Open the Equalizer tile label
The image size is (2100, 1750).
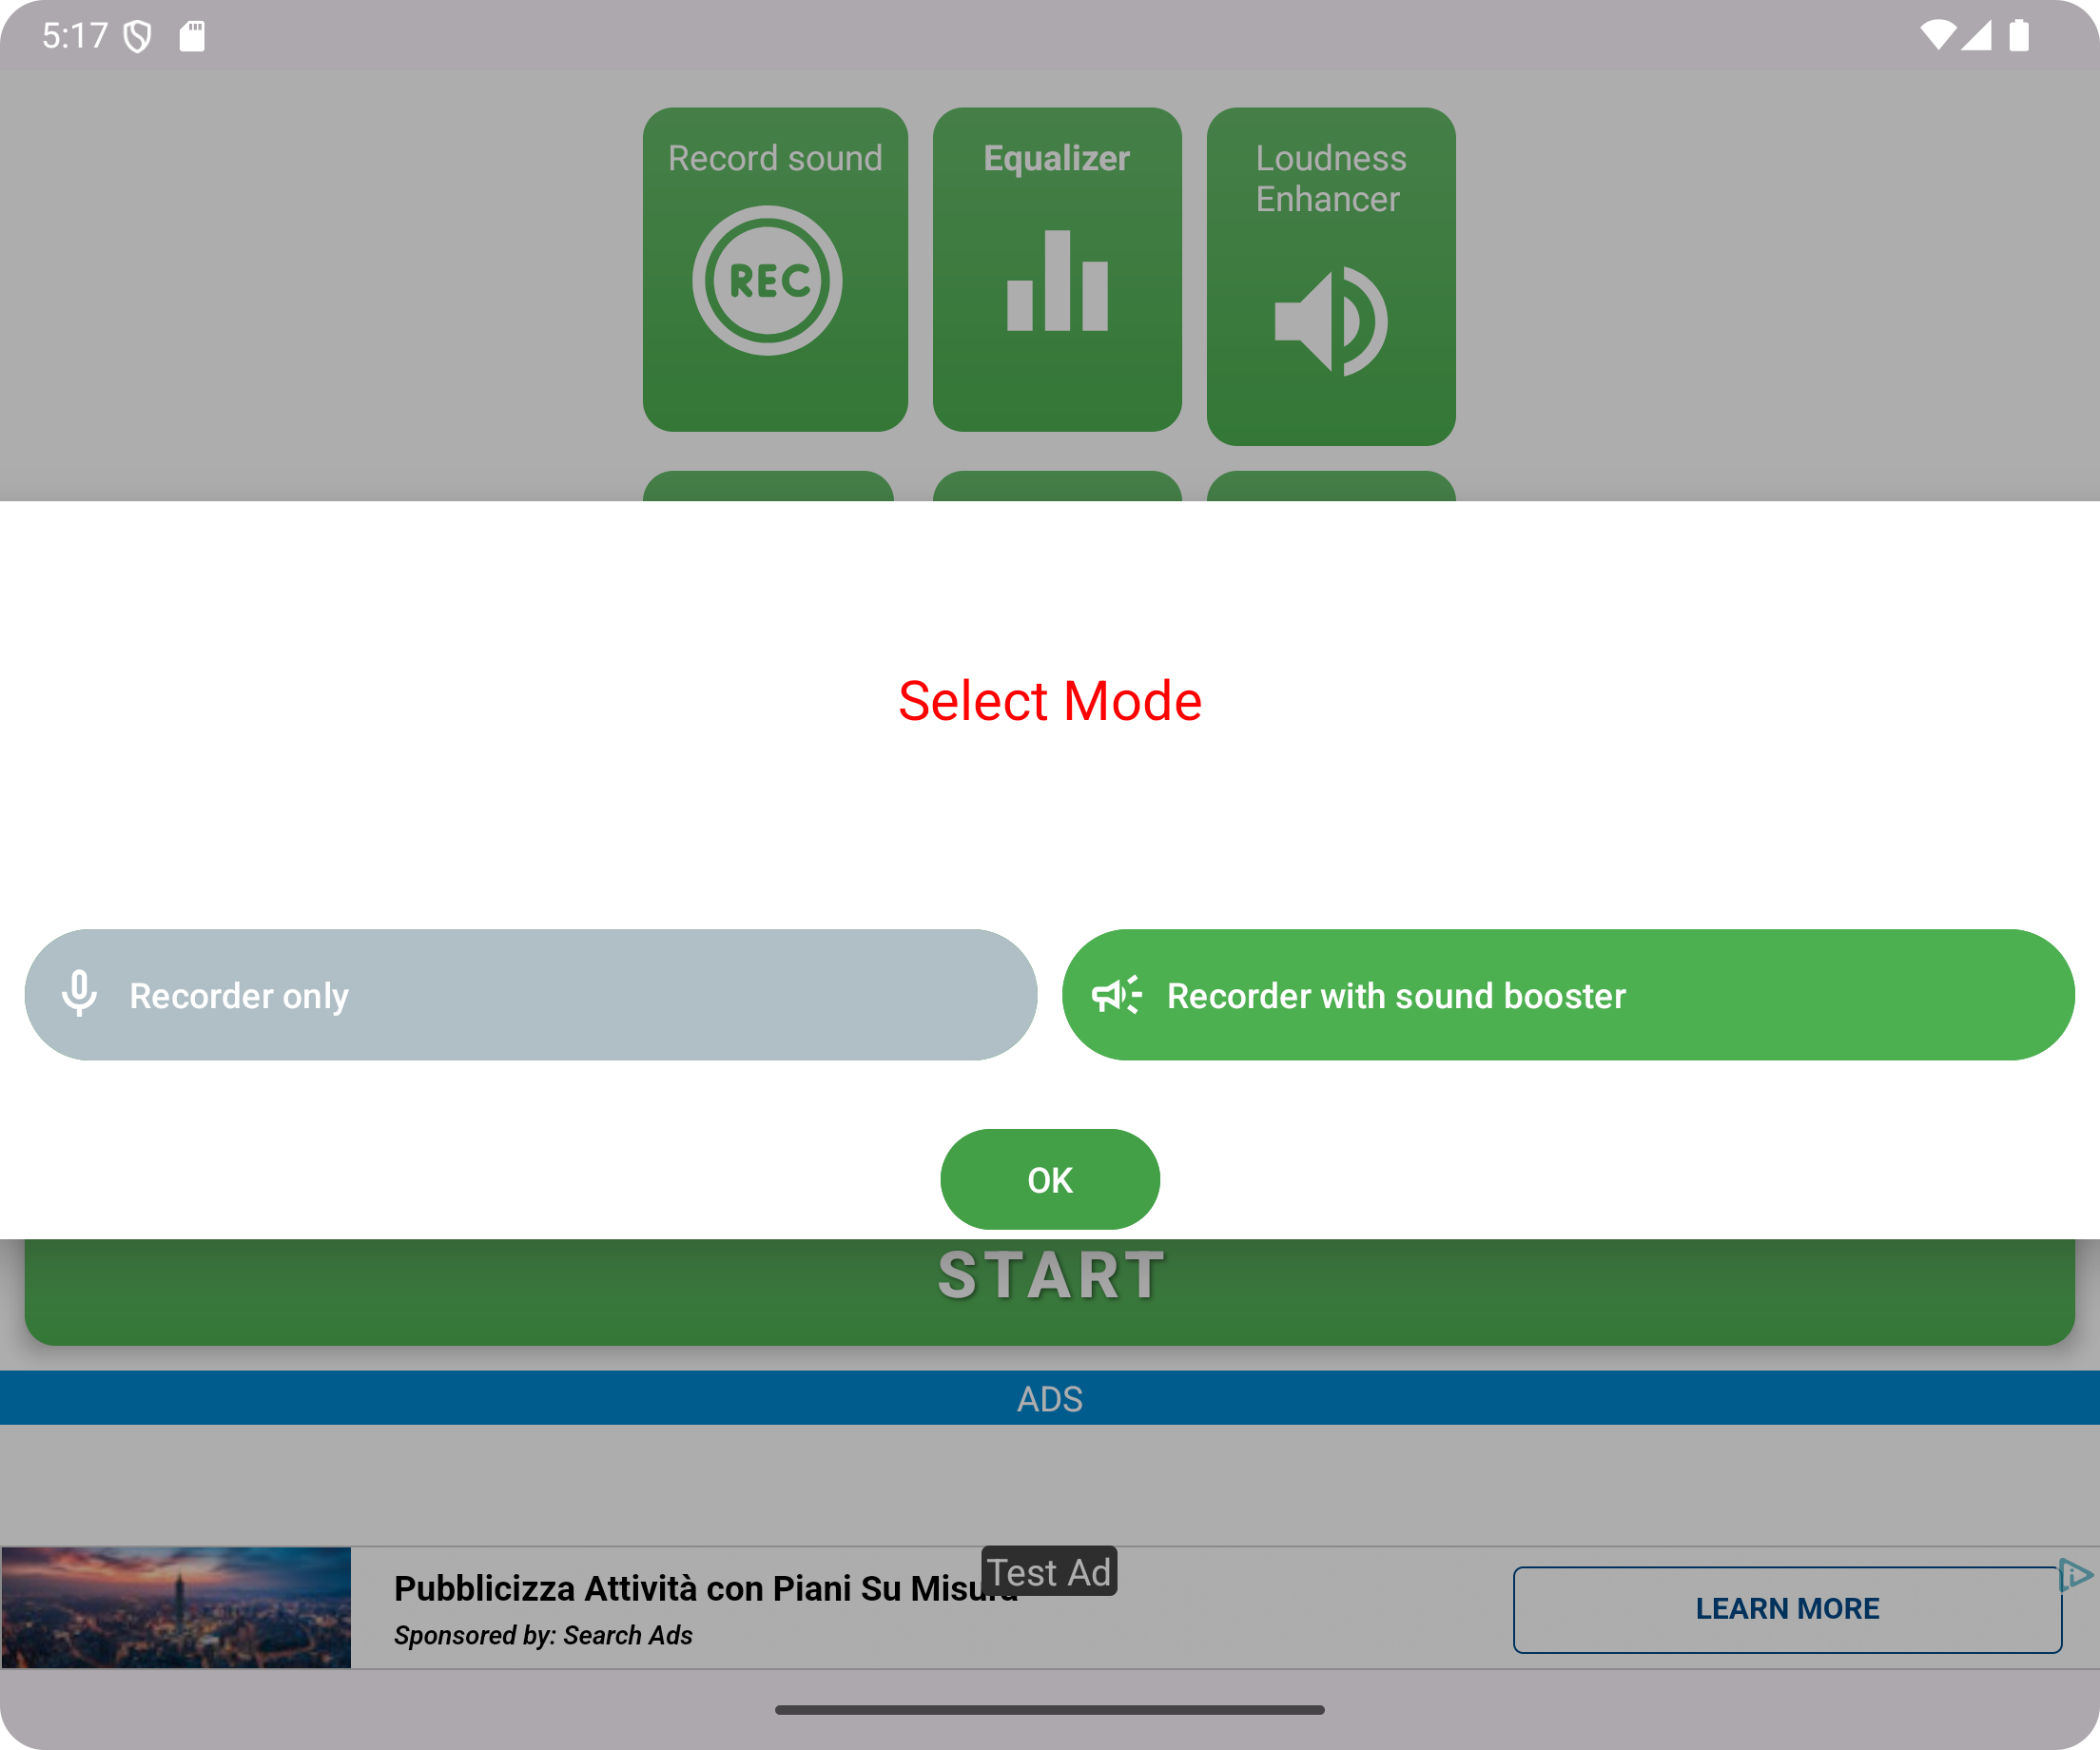1056,158
